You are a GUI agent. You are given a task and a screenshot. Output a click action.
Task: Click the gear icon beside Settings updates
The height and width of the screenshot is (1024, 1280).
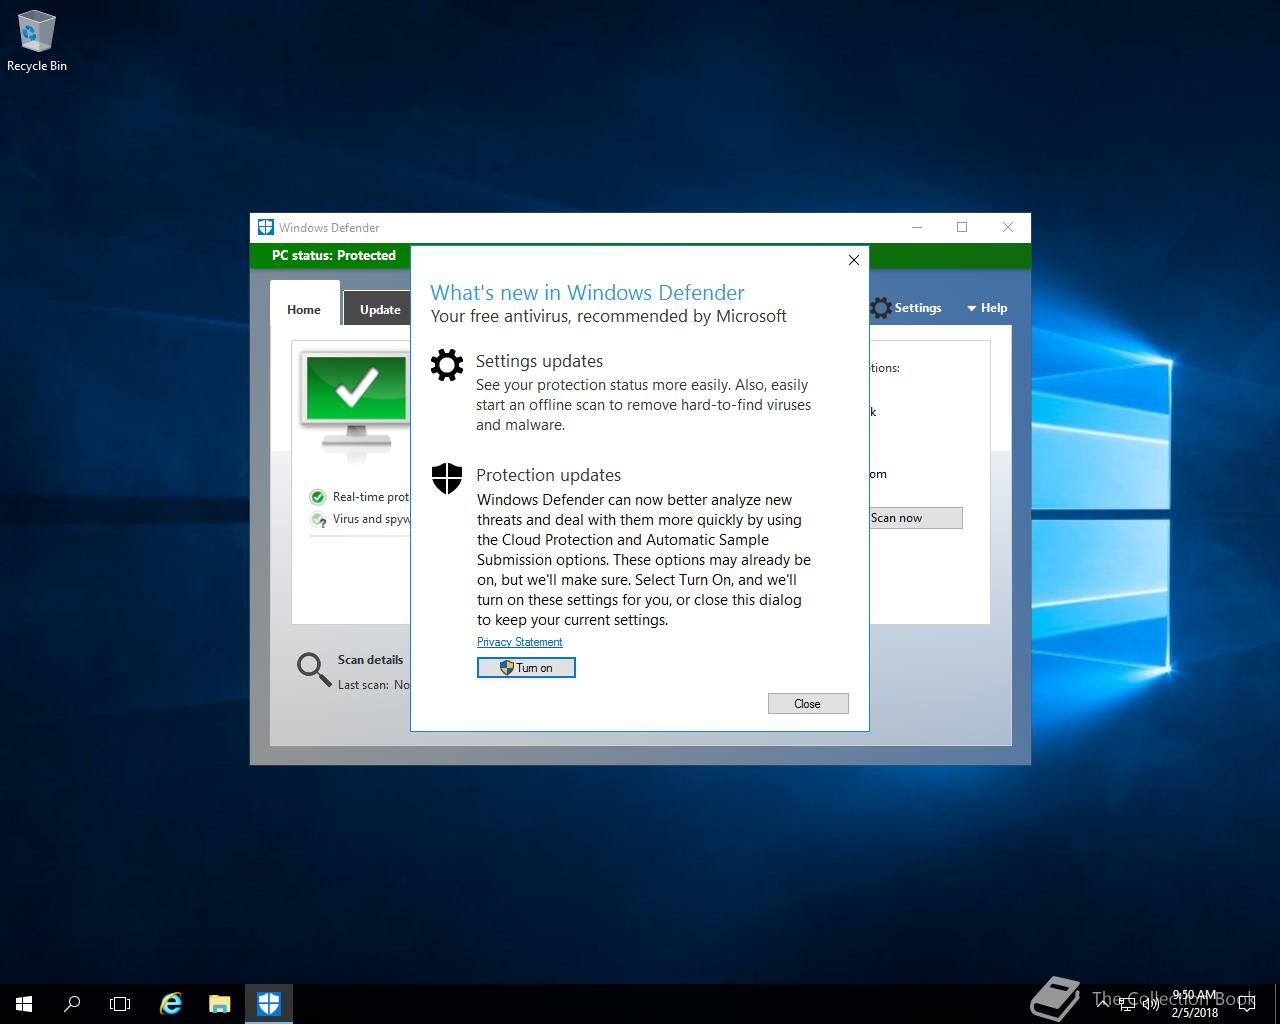coord(446,364)
